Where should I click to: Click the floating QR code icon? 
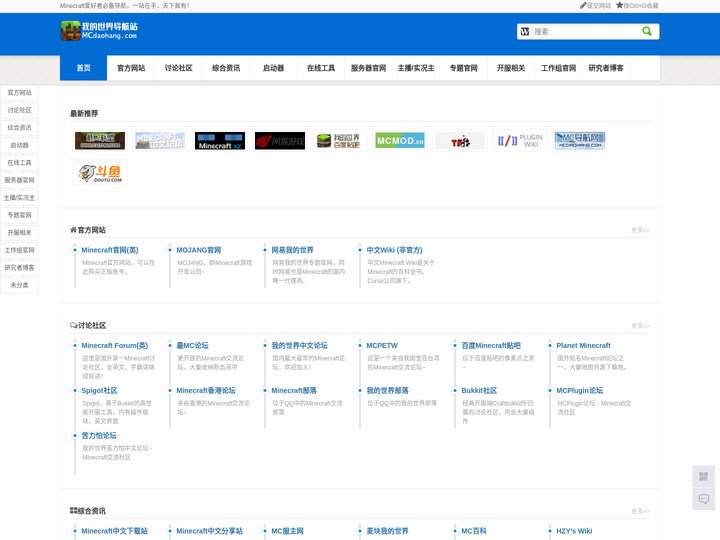(703, 477)
